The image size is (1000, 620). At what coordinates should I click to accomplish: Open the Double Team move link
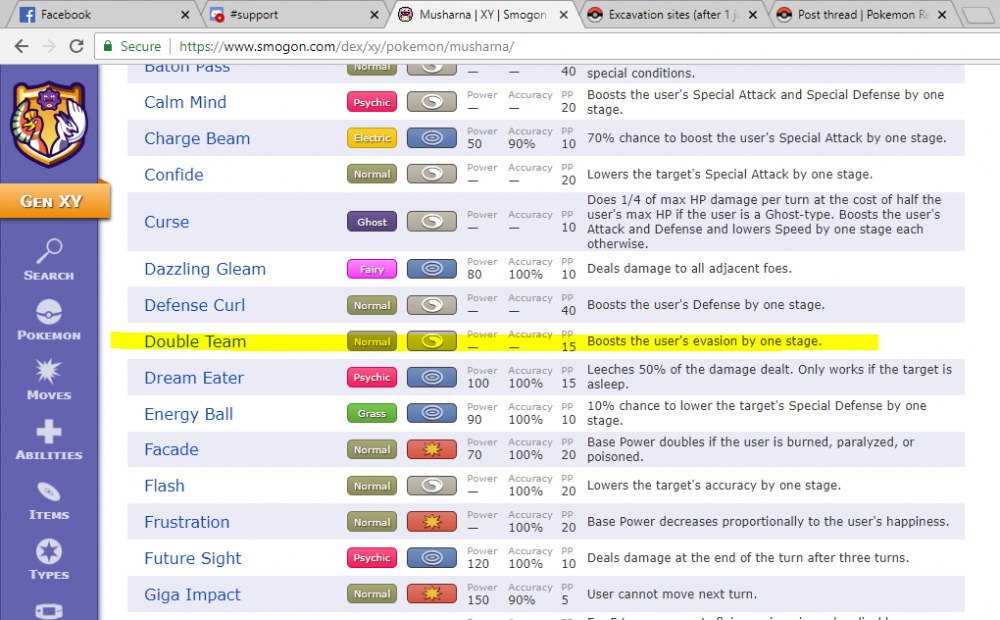coord(195,342)
